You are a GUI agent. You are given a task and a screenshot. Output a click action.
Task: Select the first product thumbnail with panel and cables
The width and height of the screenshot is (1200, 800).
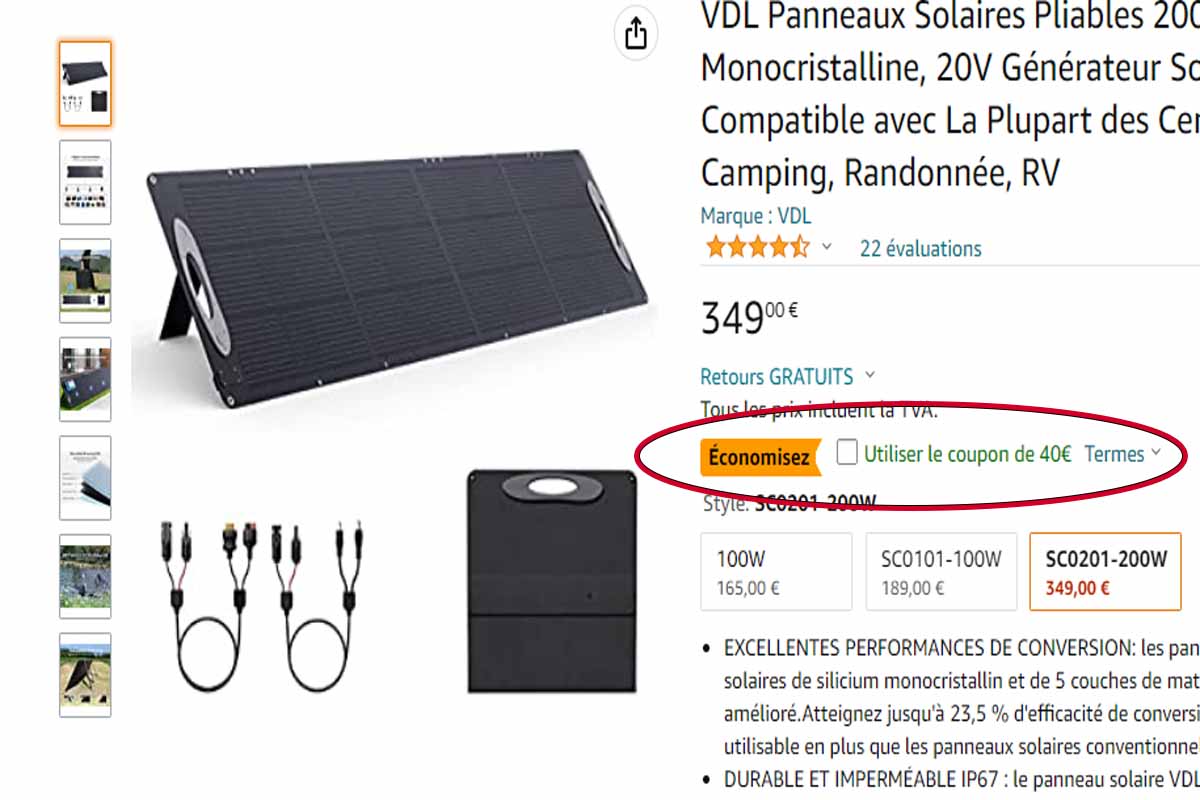(x=85, y=84)
